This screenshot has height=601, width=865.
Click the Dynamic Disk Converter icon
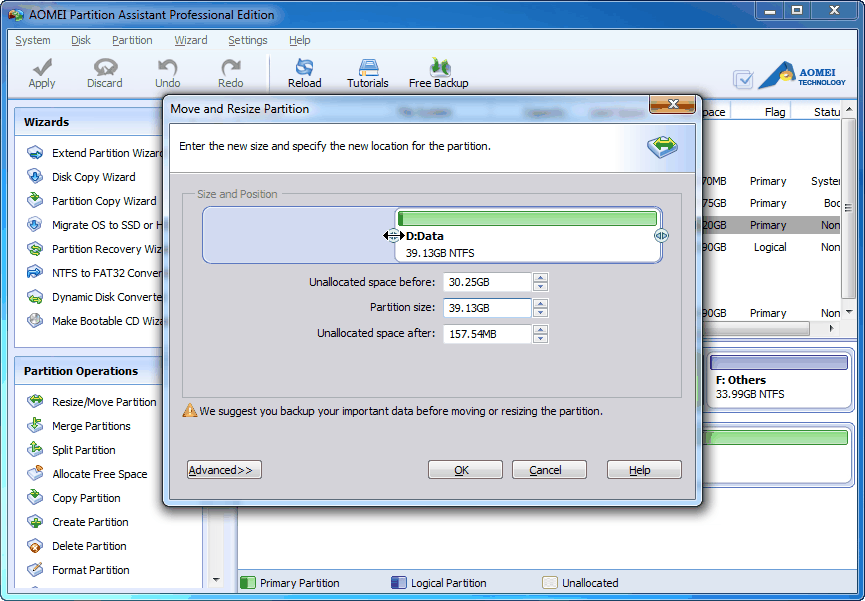click(35, 297)
